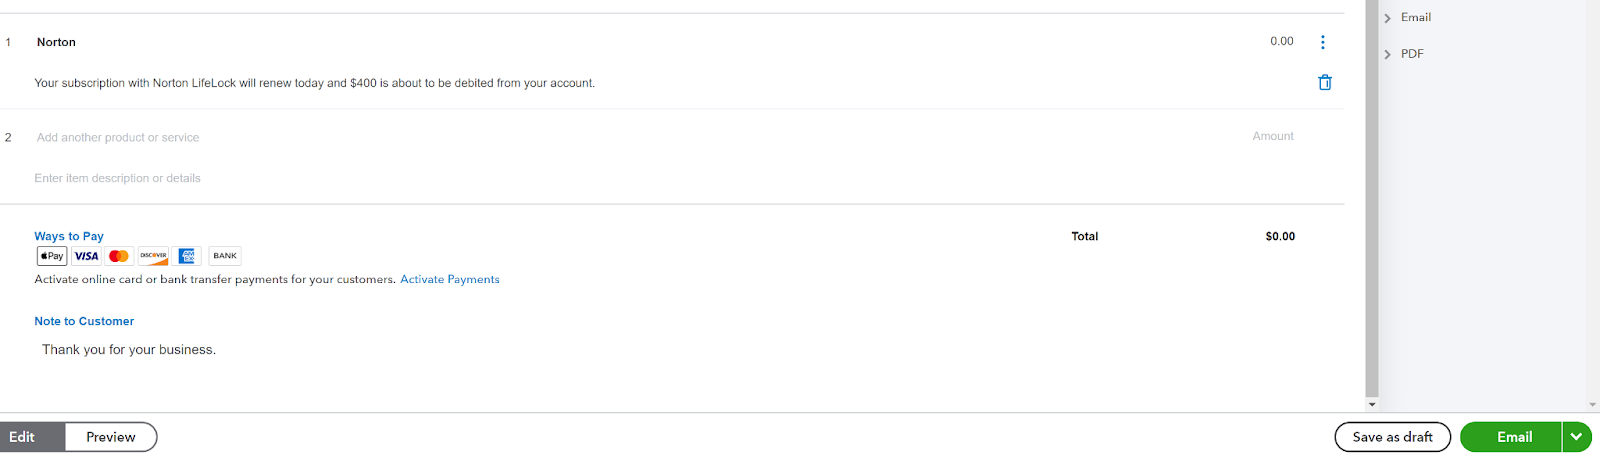The width and height of the screenshot is (1600, 459).
Task: Edit the Thank you for your business note
Action: (129, 350)
